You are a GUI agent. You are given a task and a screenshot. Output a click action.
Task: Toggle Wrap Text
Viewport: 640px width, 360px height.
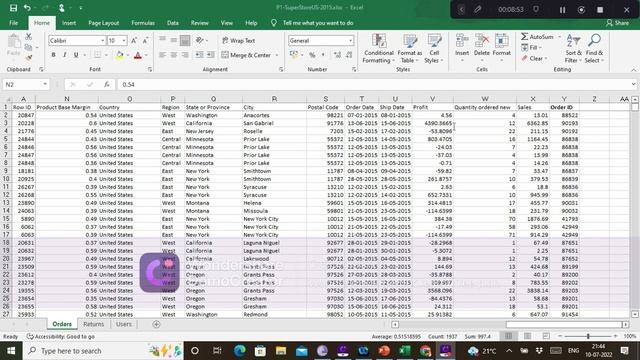pos(239,40)
